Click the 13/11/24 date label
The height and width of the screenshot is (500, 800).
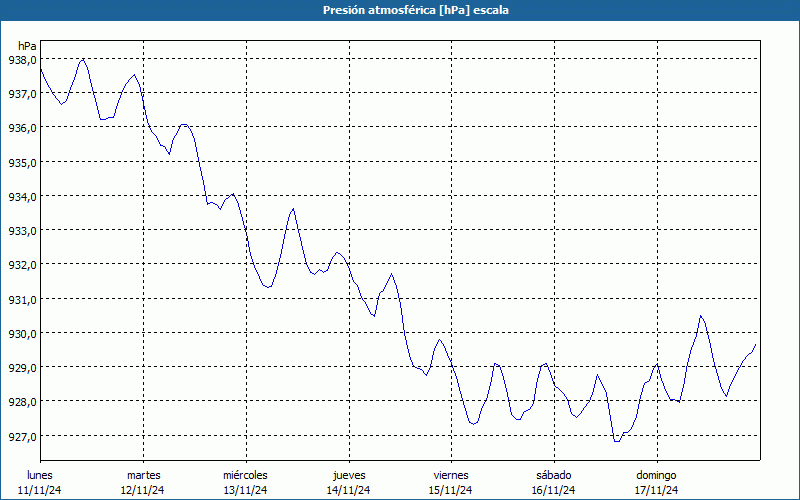pos(245,490)
